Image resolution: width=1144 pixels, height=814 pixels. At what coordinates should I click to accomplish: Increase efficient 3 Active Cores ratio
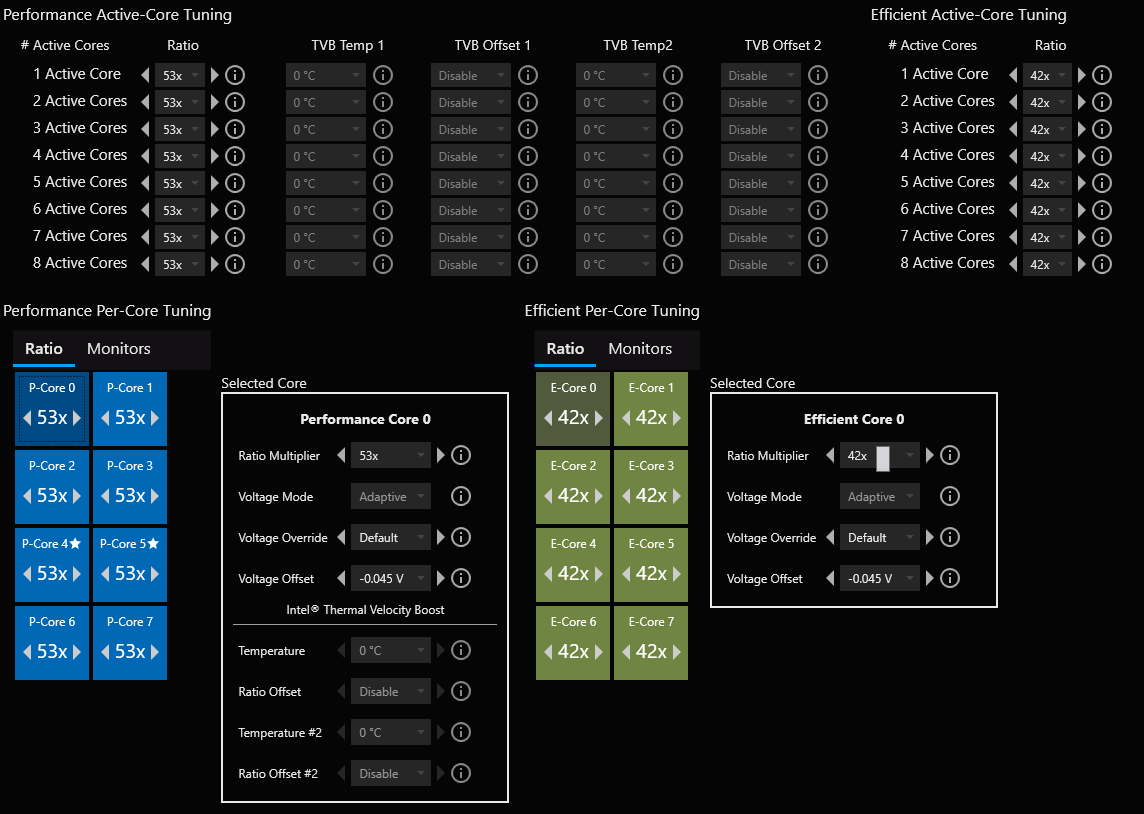coord(1082,129)
